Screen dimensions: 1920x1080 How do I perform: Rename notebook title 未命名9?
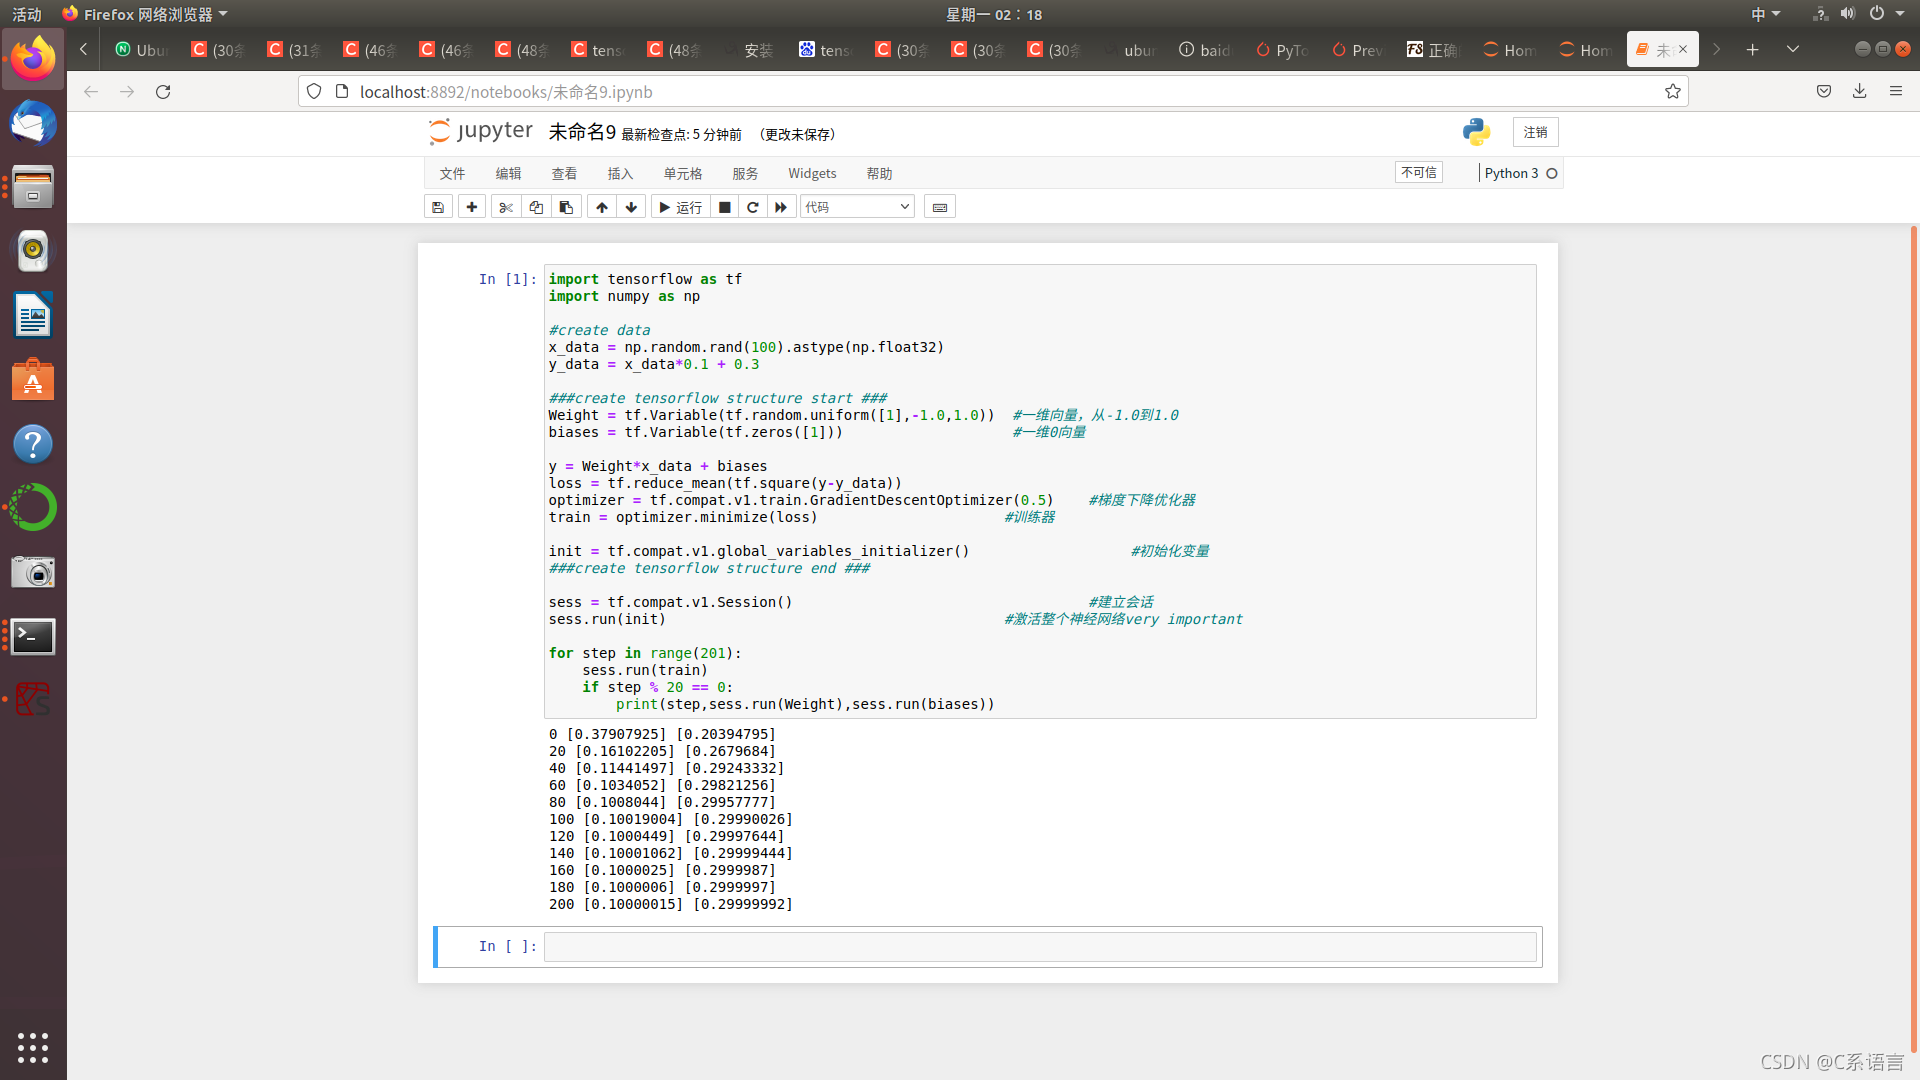[x=582, y=132]
